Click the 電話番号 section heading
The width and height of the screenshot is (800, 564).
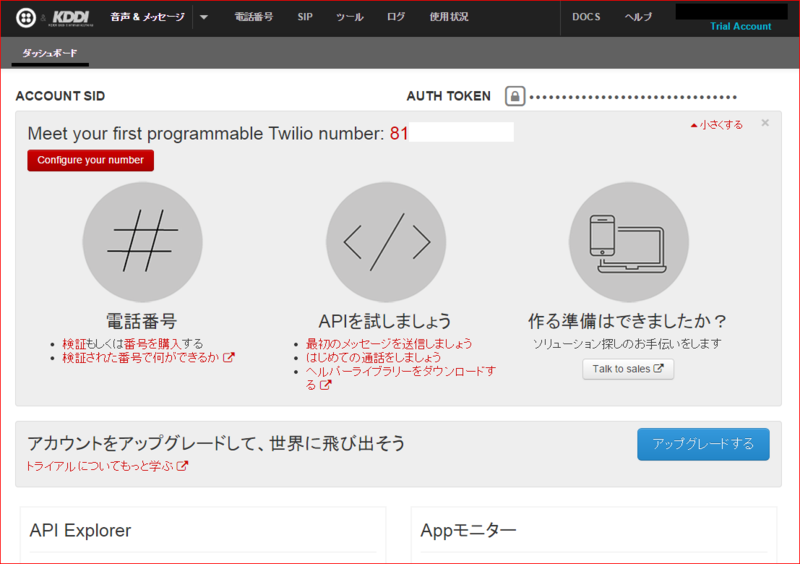[142, 322]
